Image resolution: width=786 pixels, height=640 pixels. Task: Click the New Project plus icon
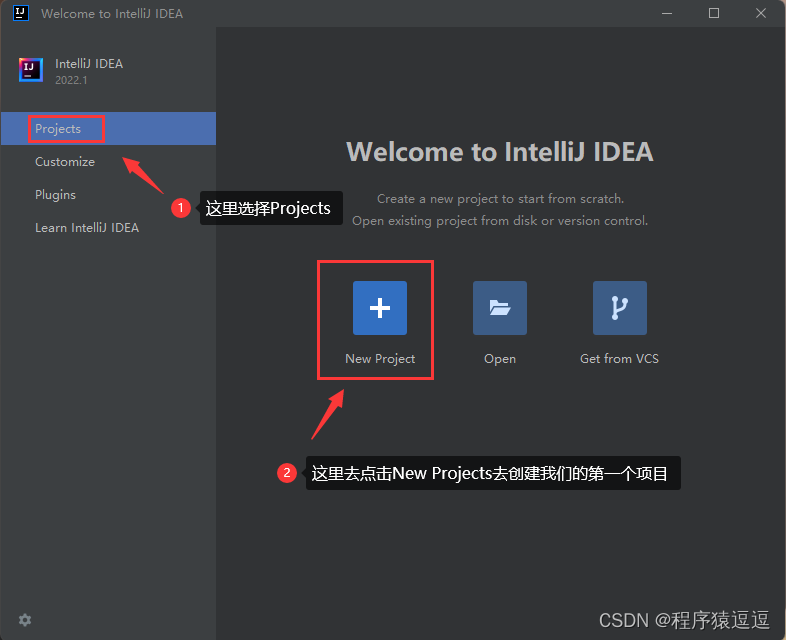point(379,308)
